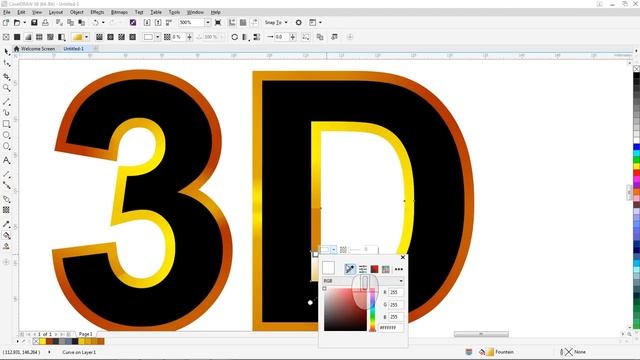Select the Zoom magnifier tool
The width and height of the screenshot is (640, 360).
point(7,88)
